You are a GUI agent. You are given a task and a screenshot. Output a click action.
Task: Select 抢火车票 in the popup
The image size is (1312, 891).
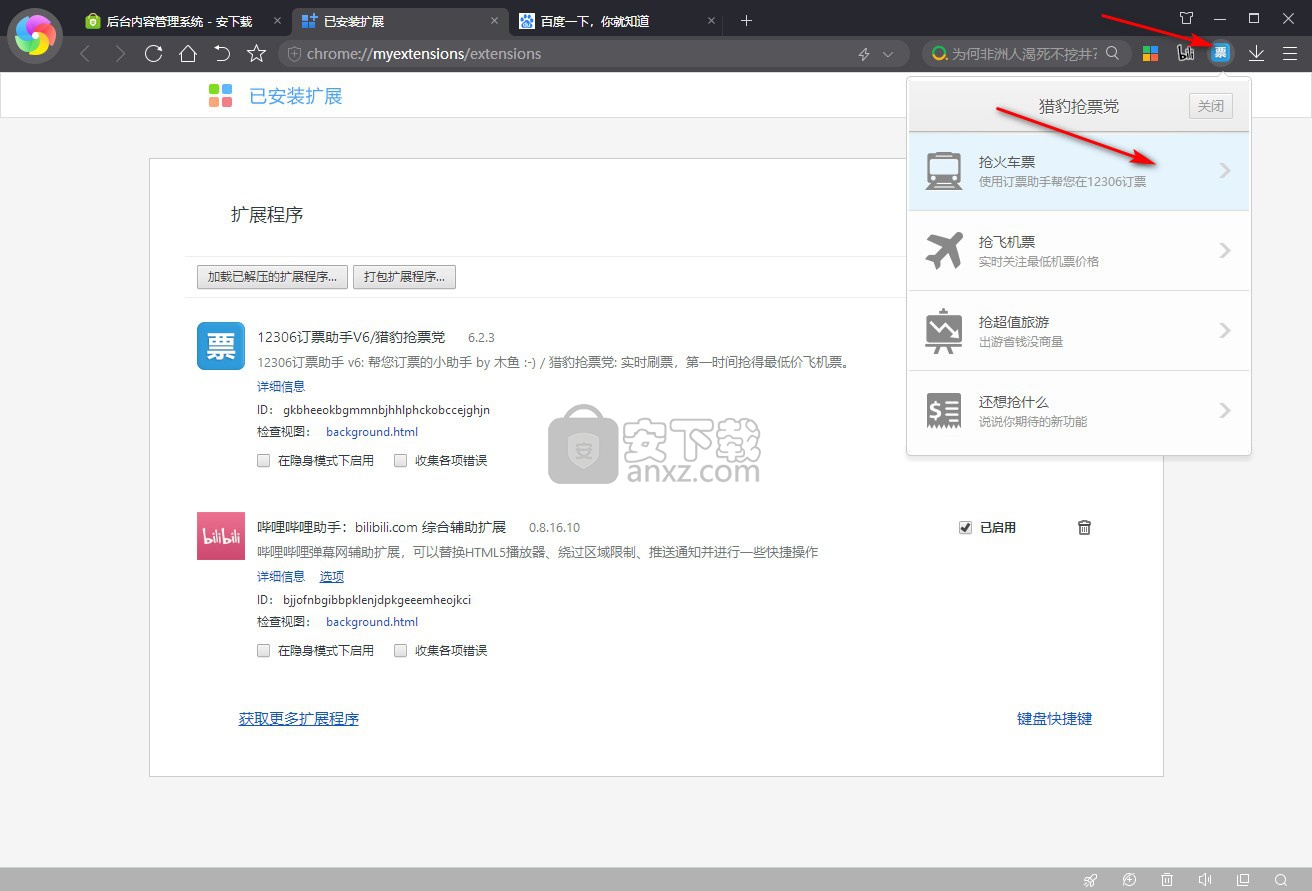[x=1079, y=171]
